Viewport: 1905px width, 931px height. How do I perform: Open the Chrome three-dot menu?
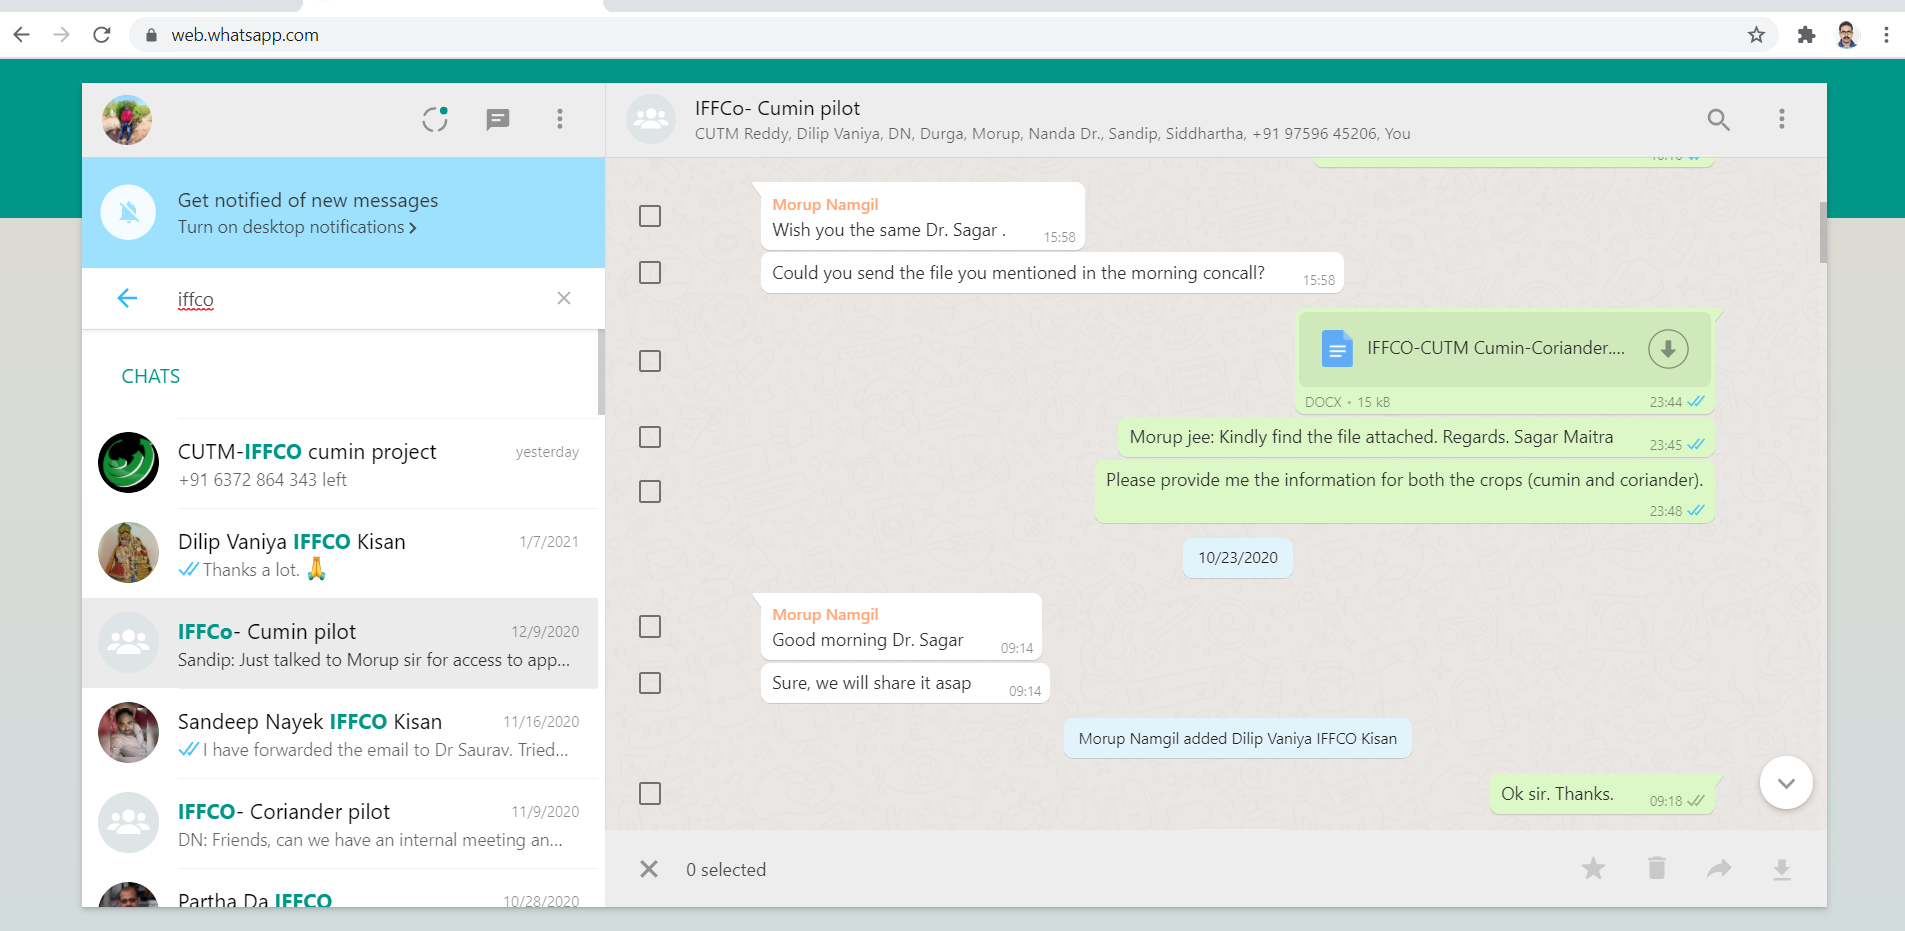tap(1886, 35)
